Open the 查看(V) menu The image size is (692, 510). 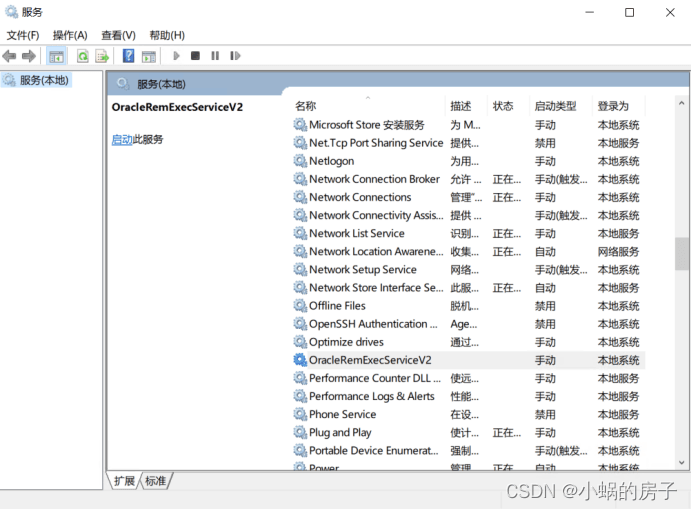pyautogui.click(x=118, y=35)
